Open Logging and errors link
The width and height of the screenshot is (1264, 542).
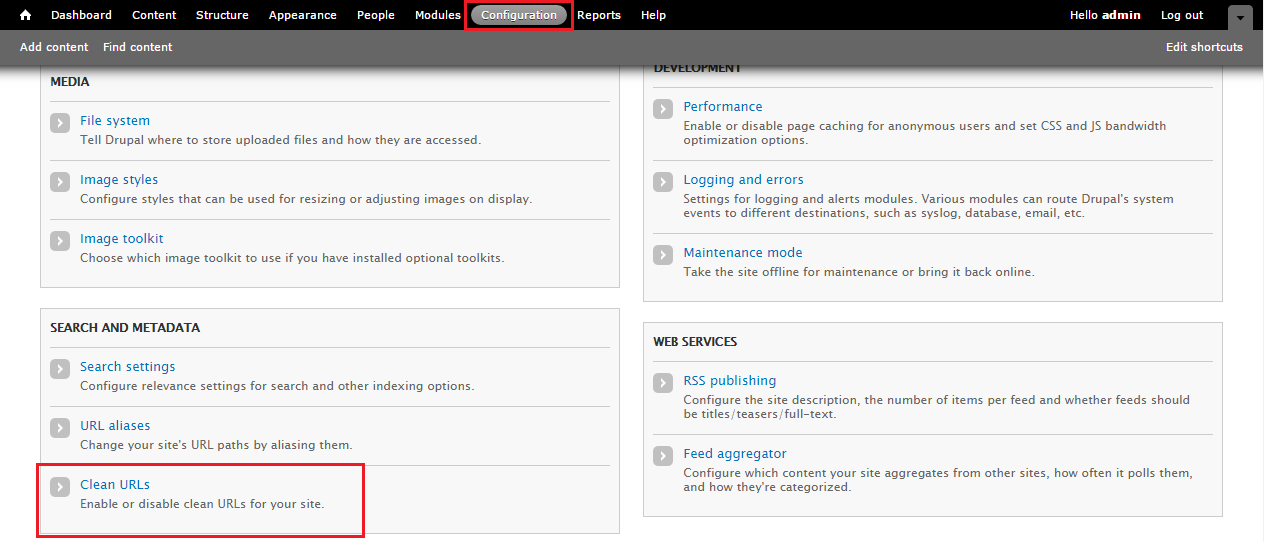pyautogui.click(x=744, y=180)
